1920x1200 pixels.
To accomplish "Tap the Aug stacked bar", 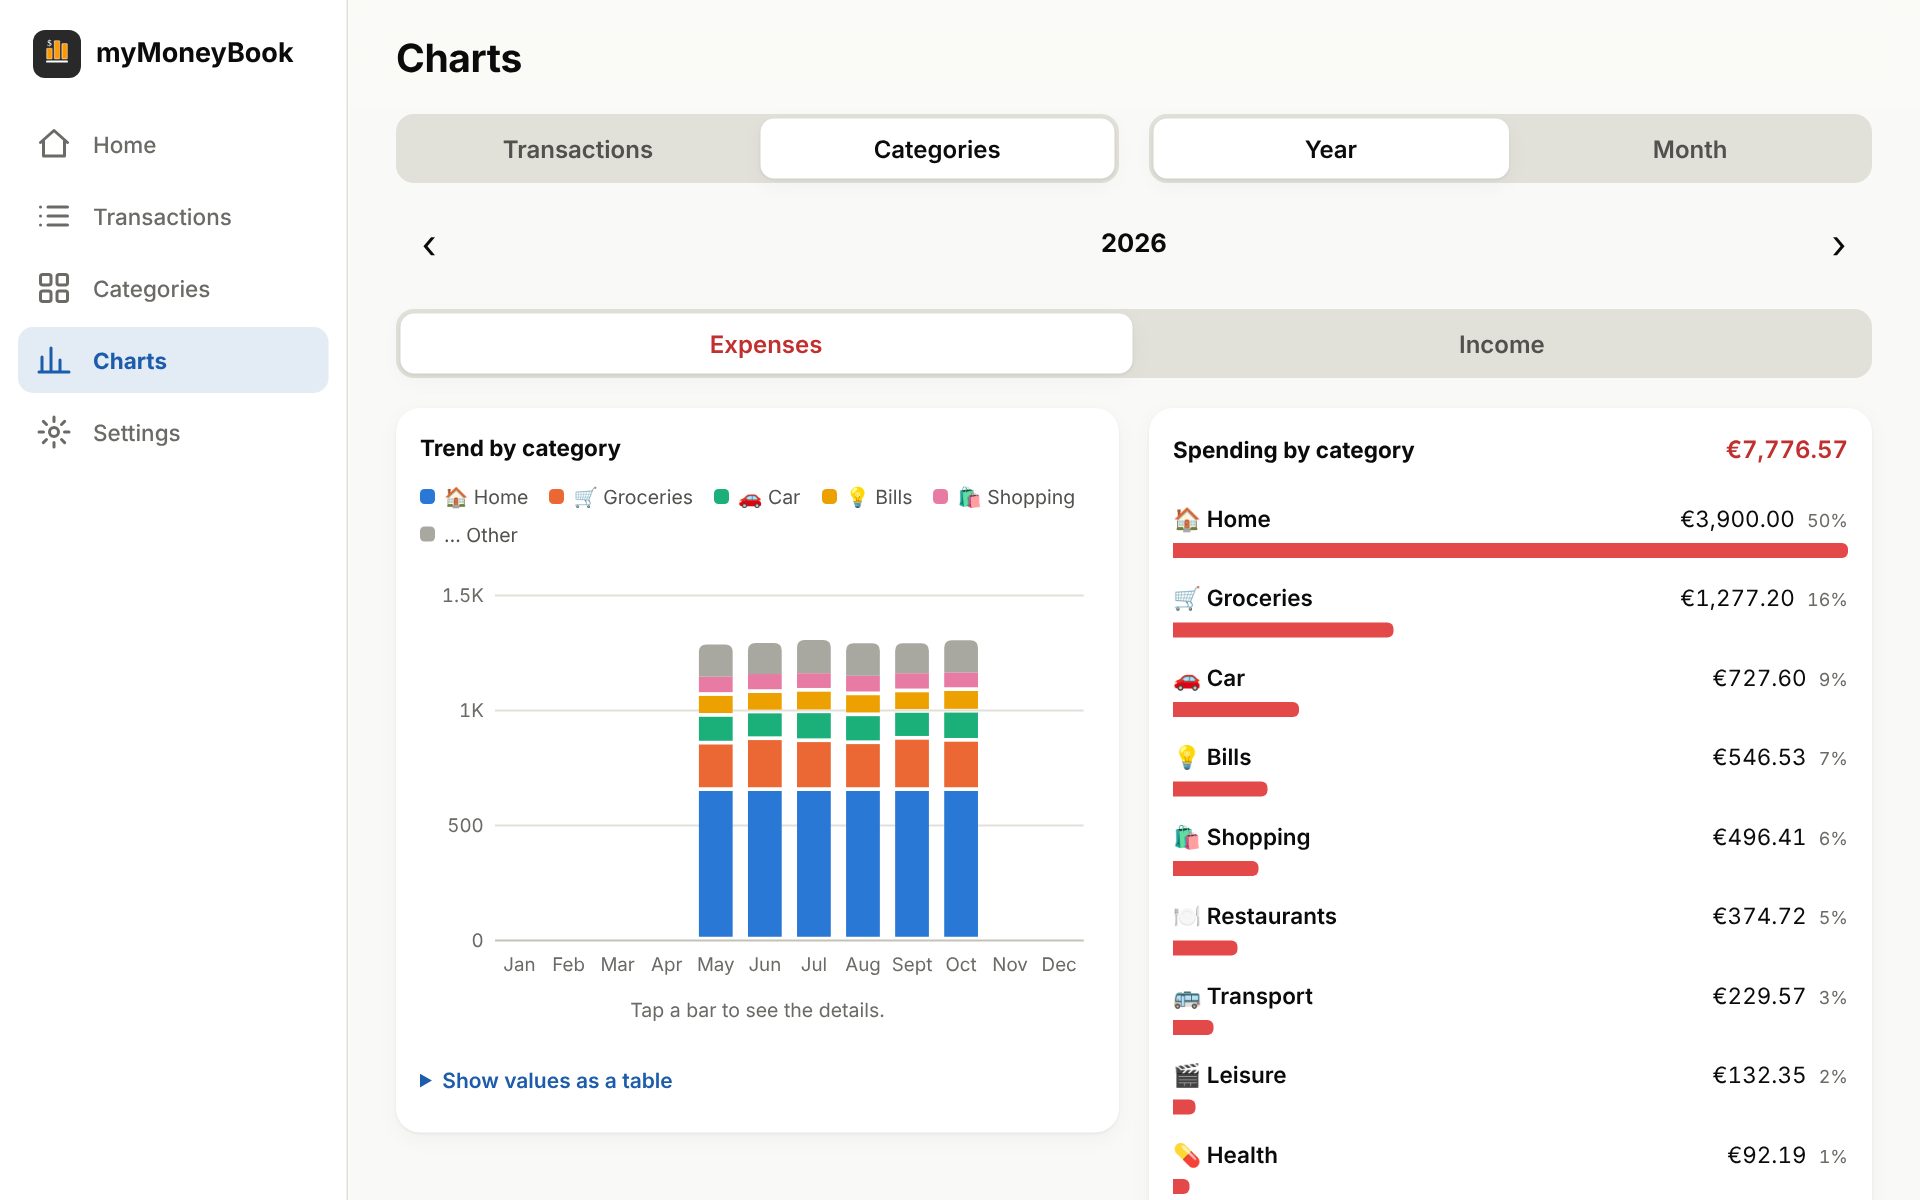I will click(x=863, y=789).
